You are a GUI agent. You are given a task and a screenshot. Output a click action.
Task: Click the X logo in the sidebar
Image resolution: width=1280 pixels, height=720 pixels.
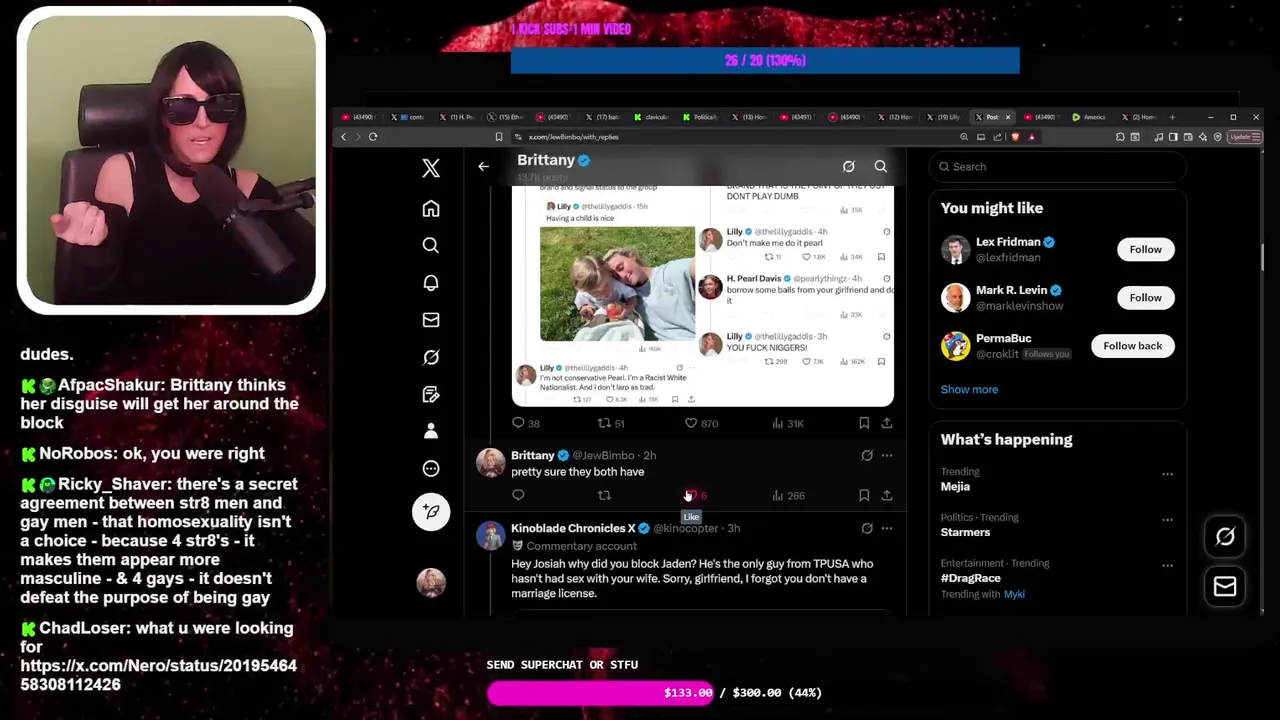(x=431, y=168)
